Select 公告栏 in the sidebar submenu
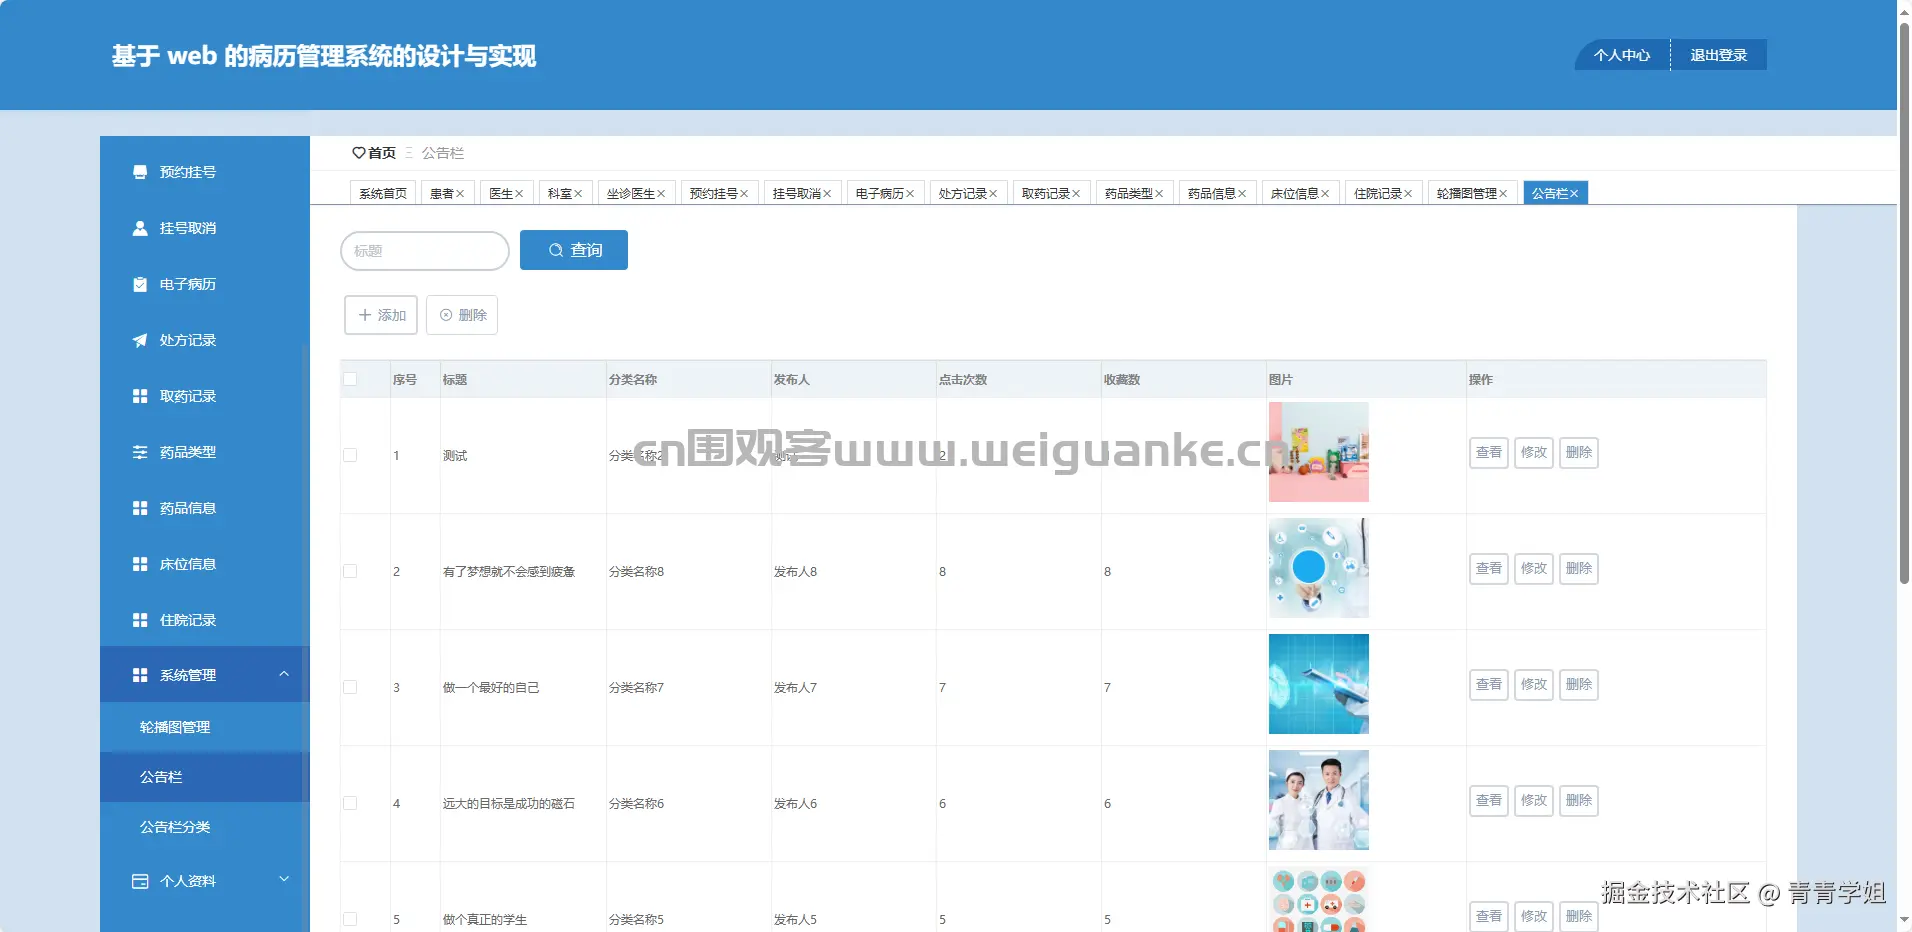 (205, 777)
